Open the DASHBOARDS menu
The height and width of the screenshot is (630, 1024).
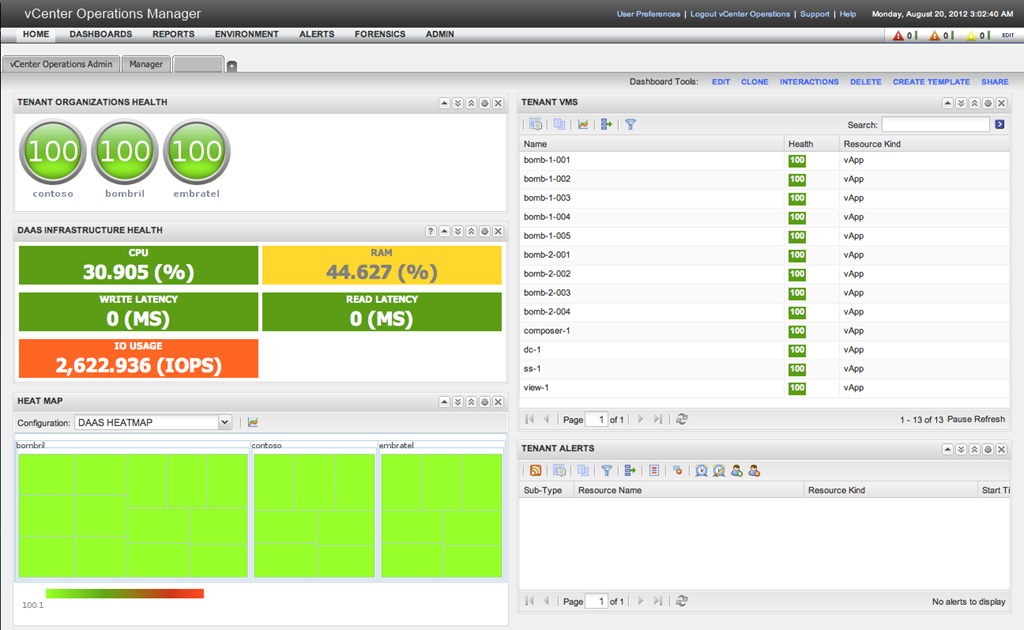[101, 34]
